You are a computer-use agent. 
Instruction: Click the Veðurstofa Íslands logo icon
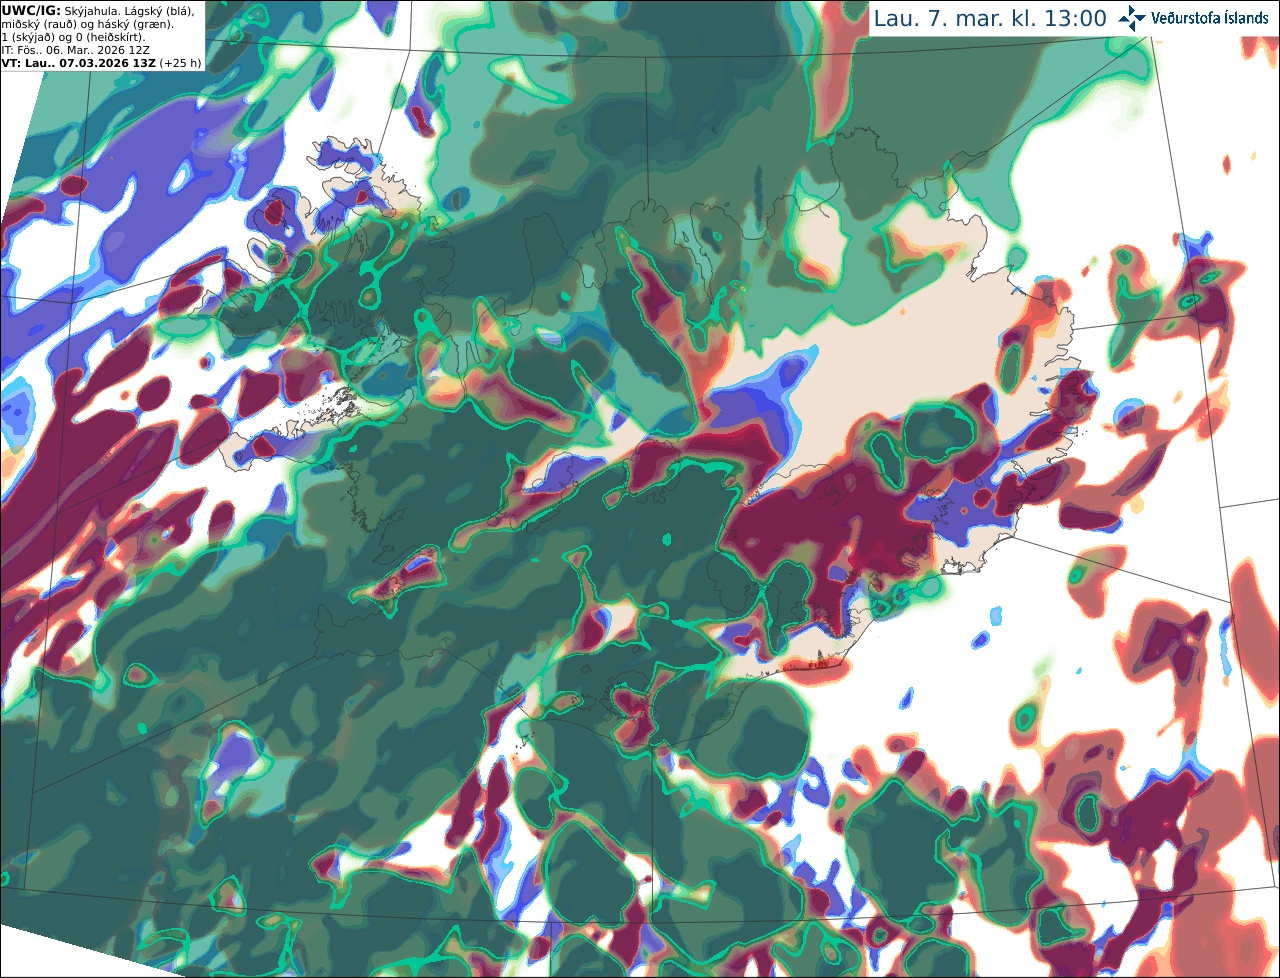coord(1132,18)
